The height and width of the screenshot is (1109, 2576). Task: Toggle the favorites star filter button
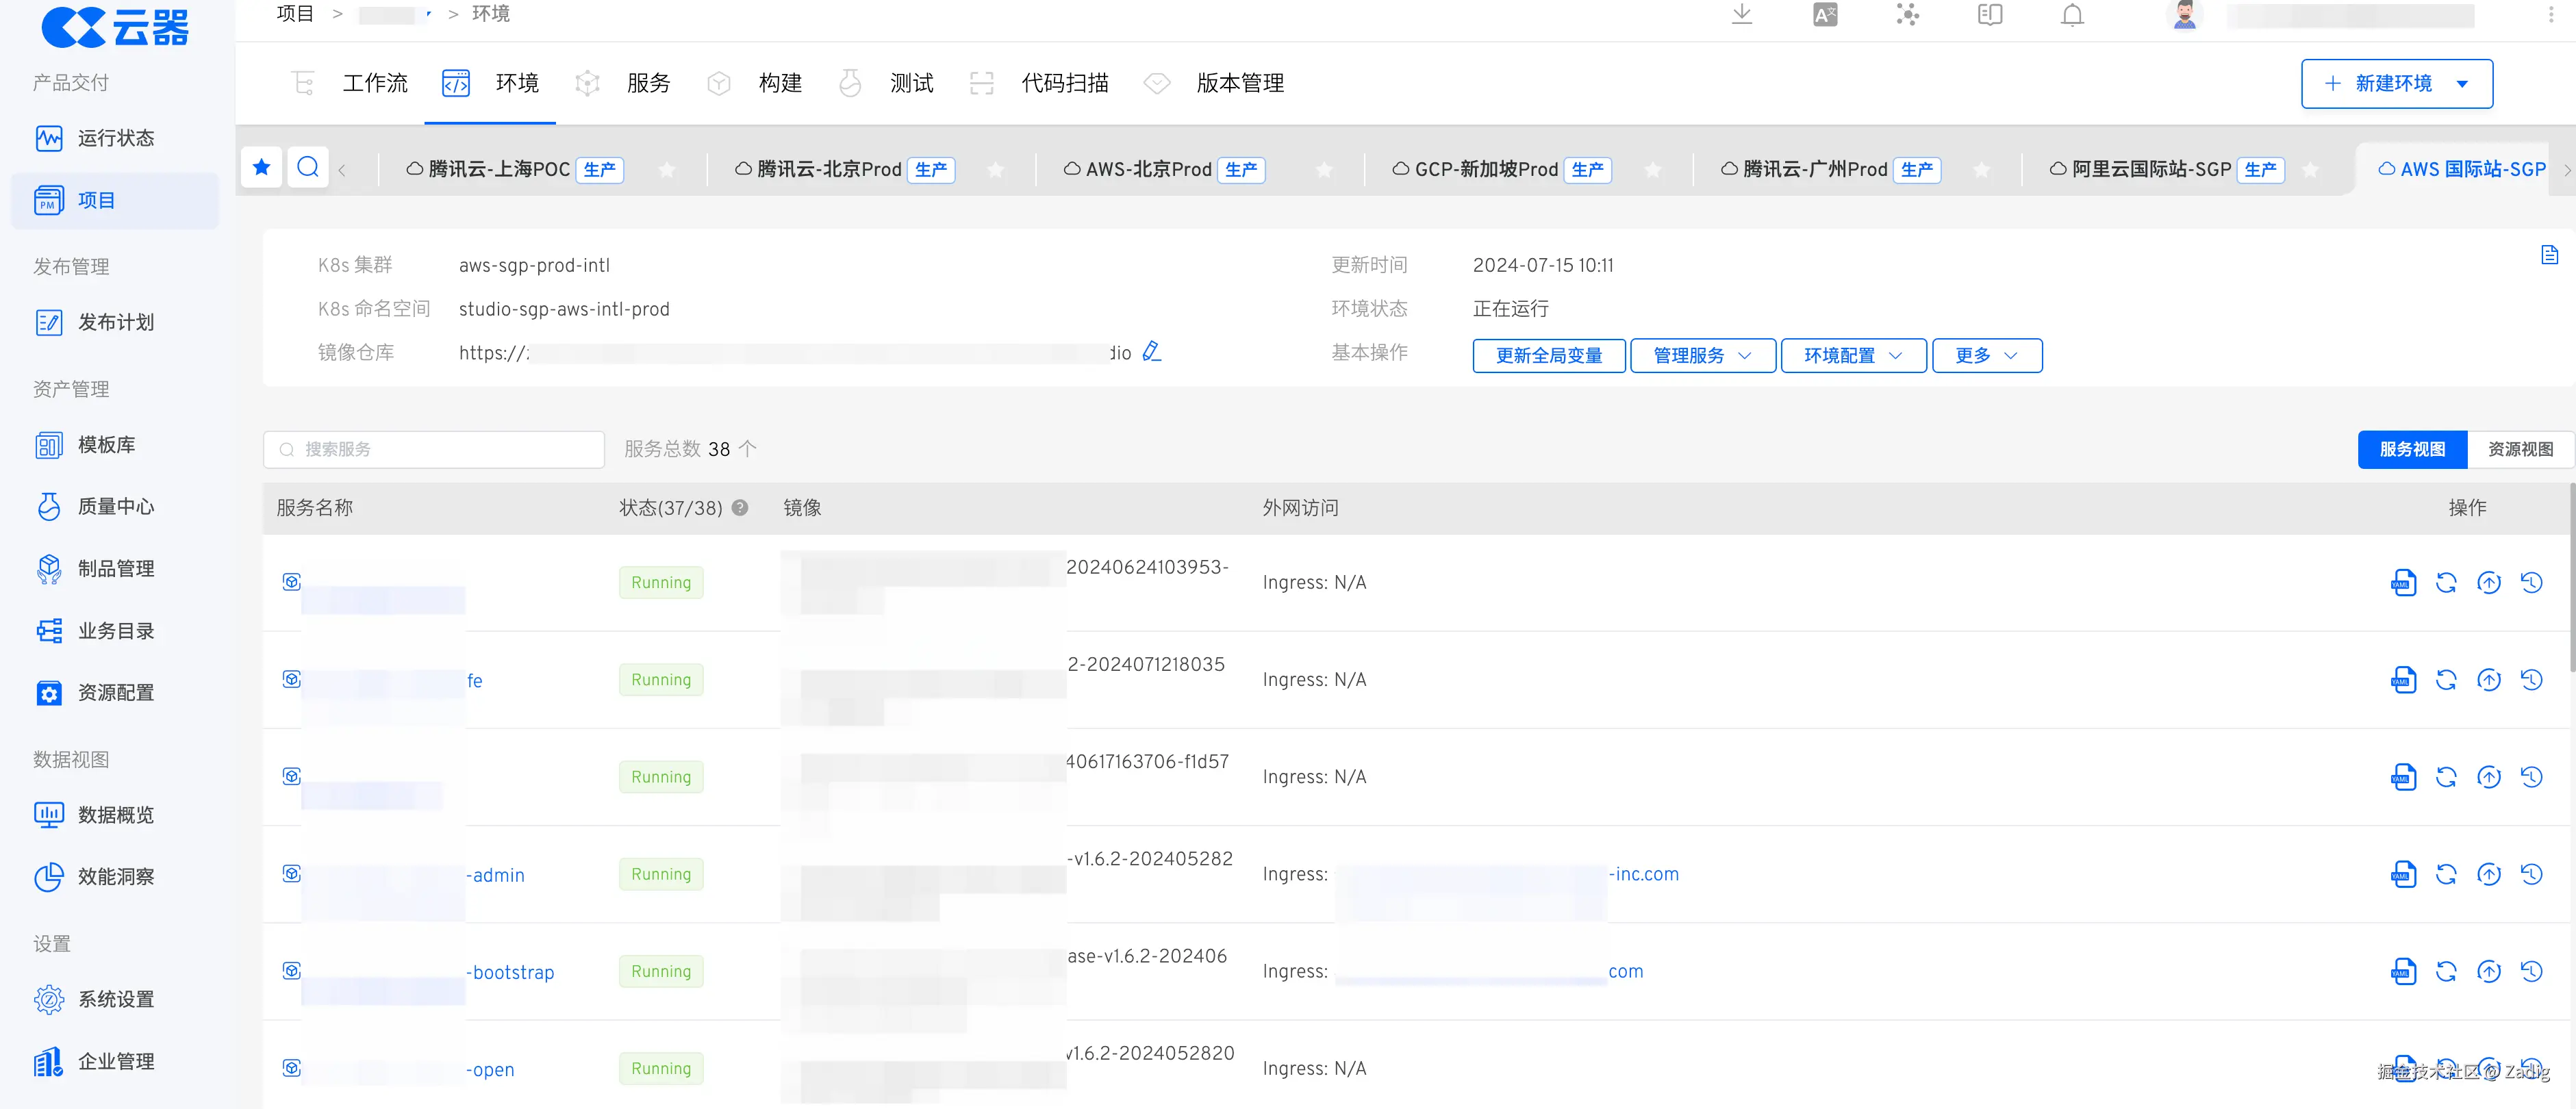tap(262, 167)
